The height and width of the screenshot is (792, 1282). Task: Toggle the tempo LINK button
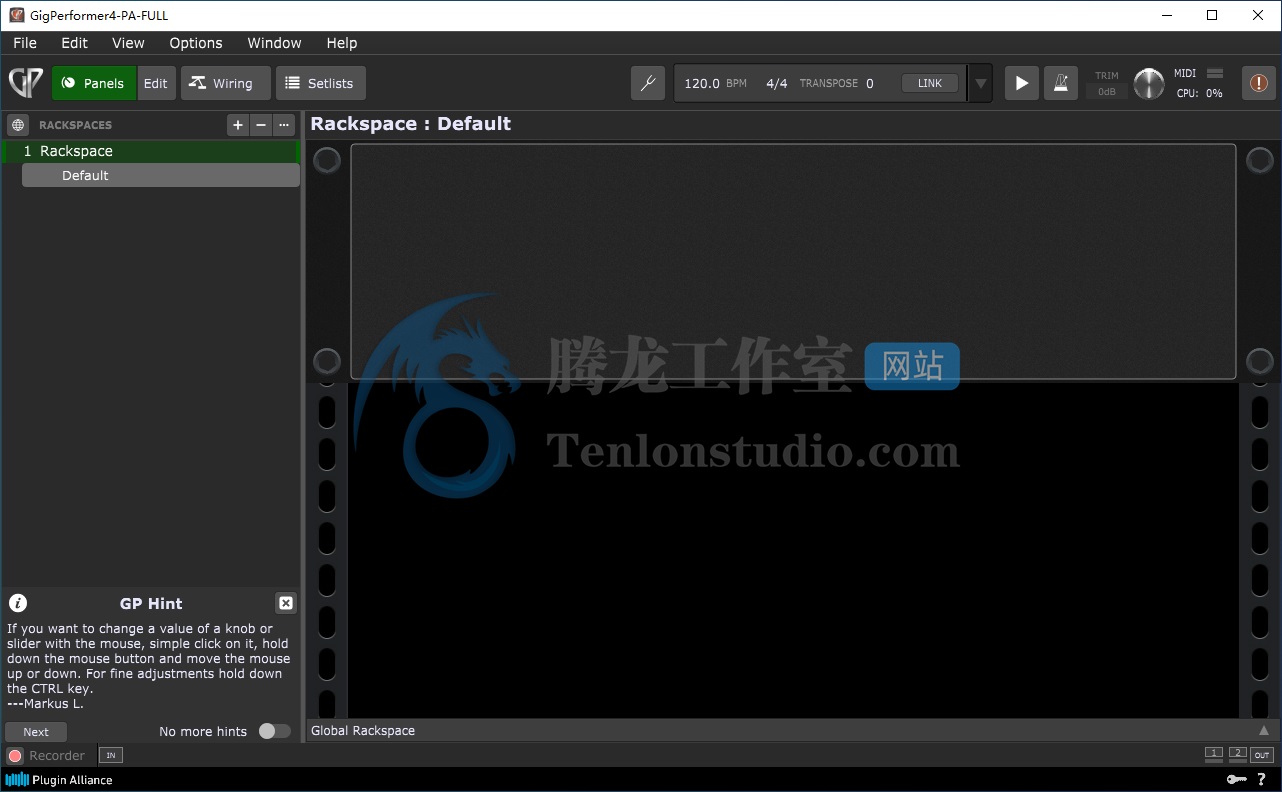pyautogui.click(x=930, y=83)
